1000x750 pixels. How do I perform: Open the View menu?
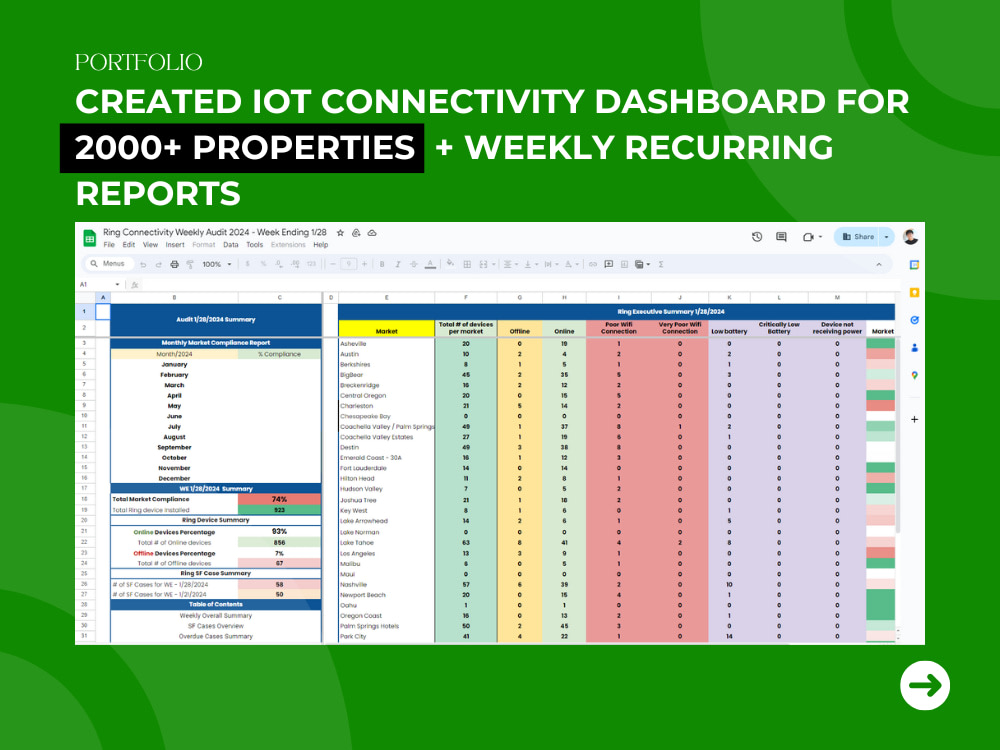pos(151,245)
